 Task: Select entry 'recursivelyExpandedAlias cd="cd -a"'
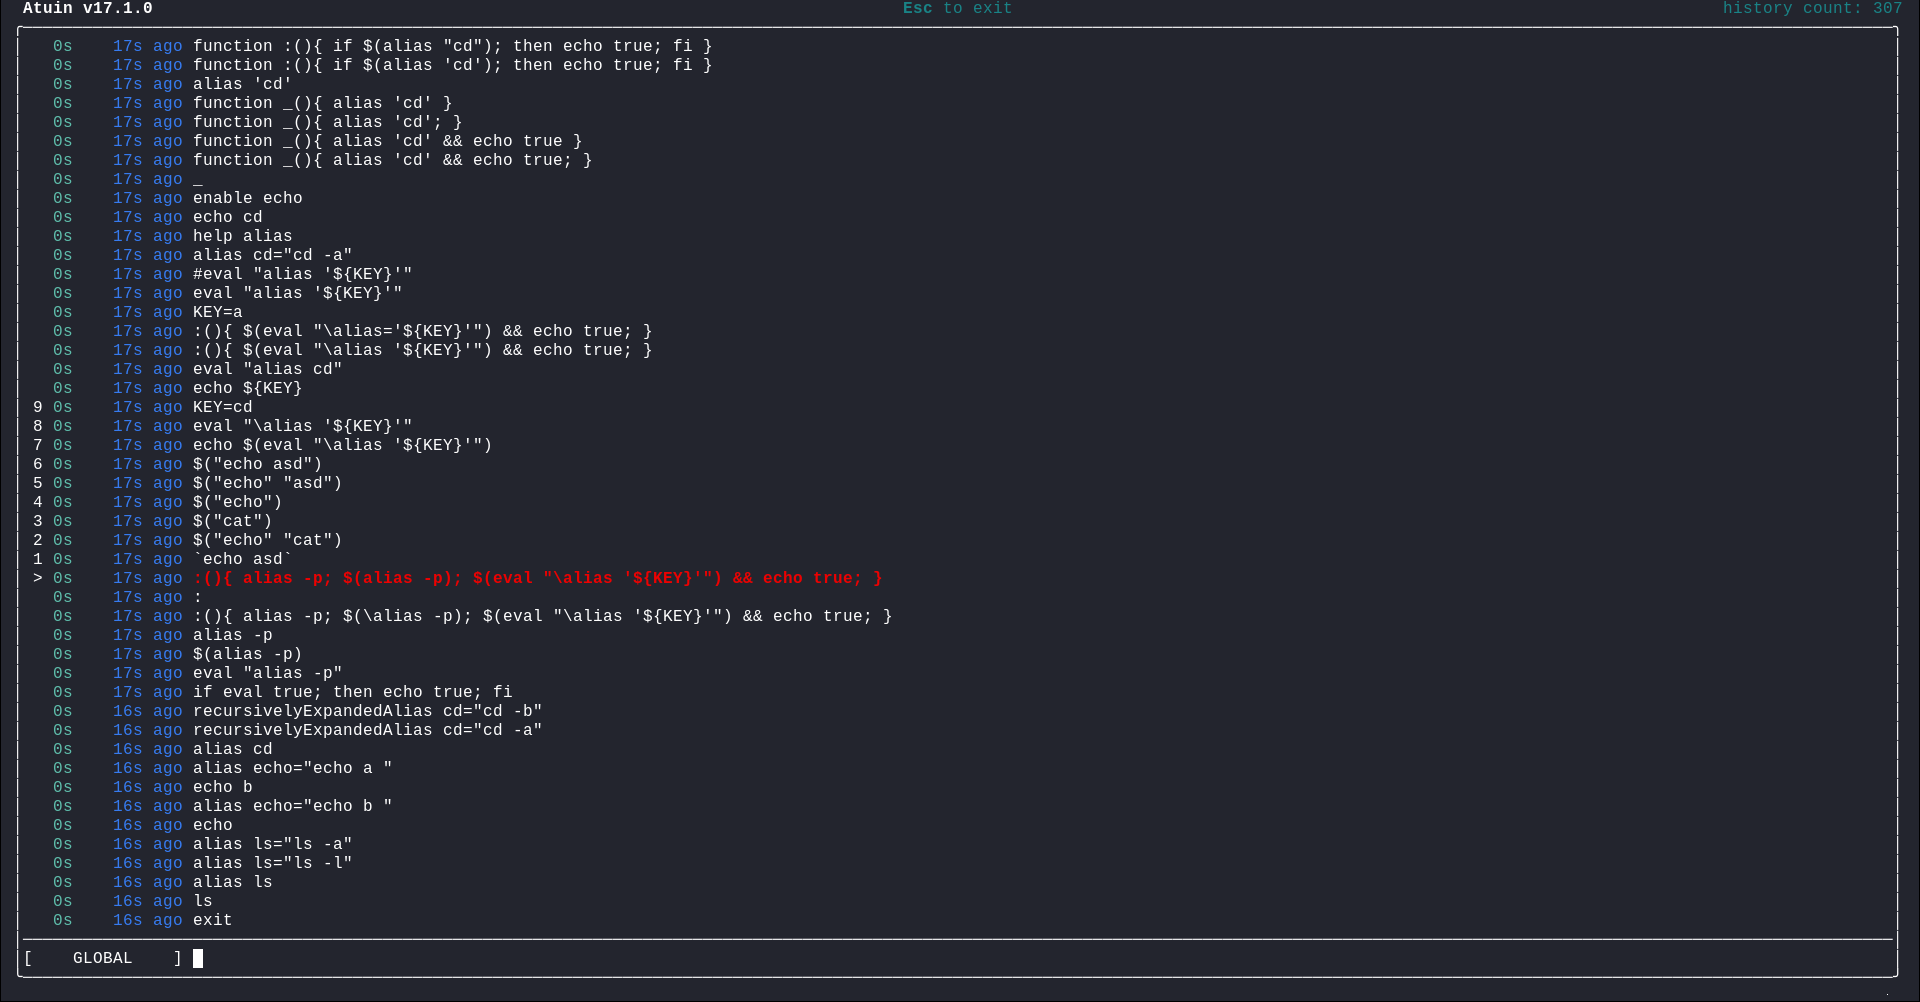(x=368, y=730)
